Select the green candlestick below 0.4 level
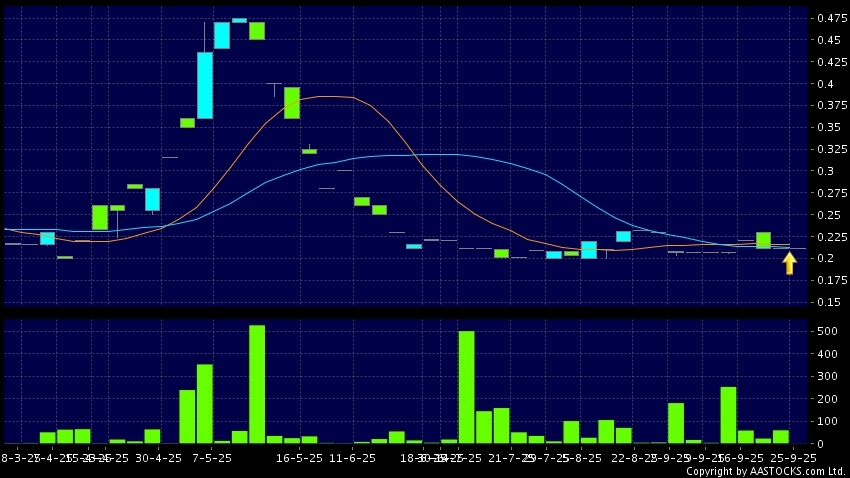Screen dimensions: 850x478 pyautogui.click(x=292, y=103)
